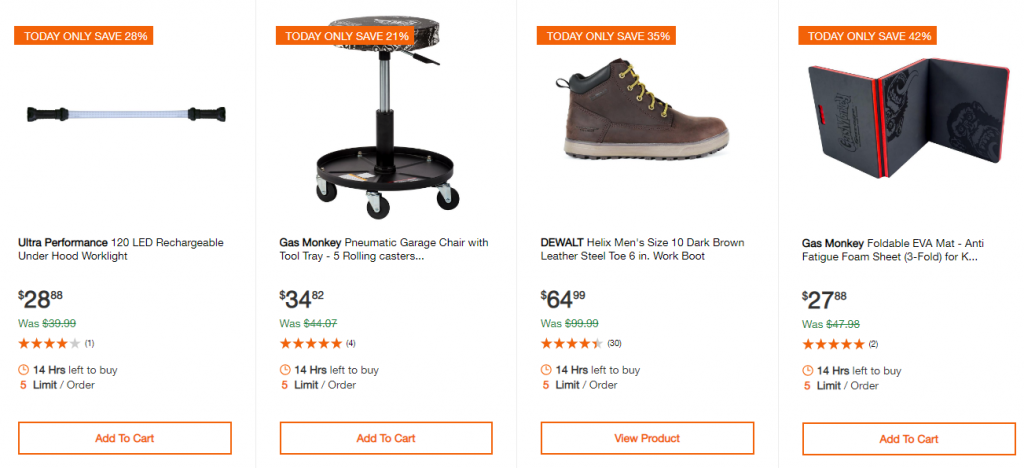Open the five-star rating for the foldable mat
This screenshot has width=1024, height=468.
(833, 344)
